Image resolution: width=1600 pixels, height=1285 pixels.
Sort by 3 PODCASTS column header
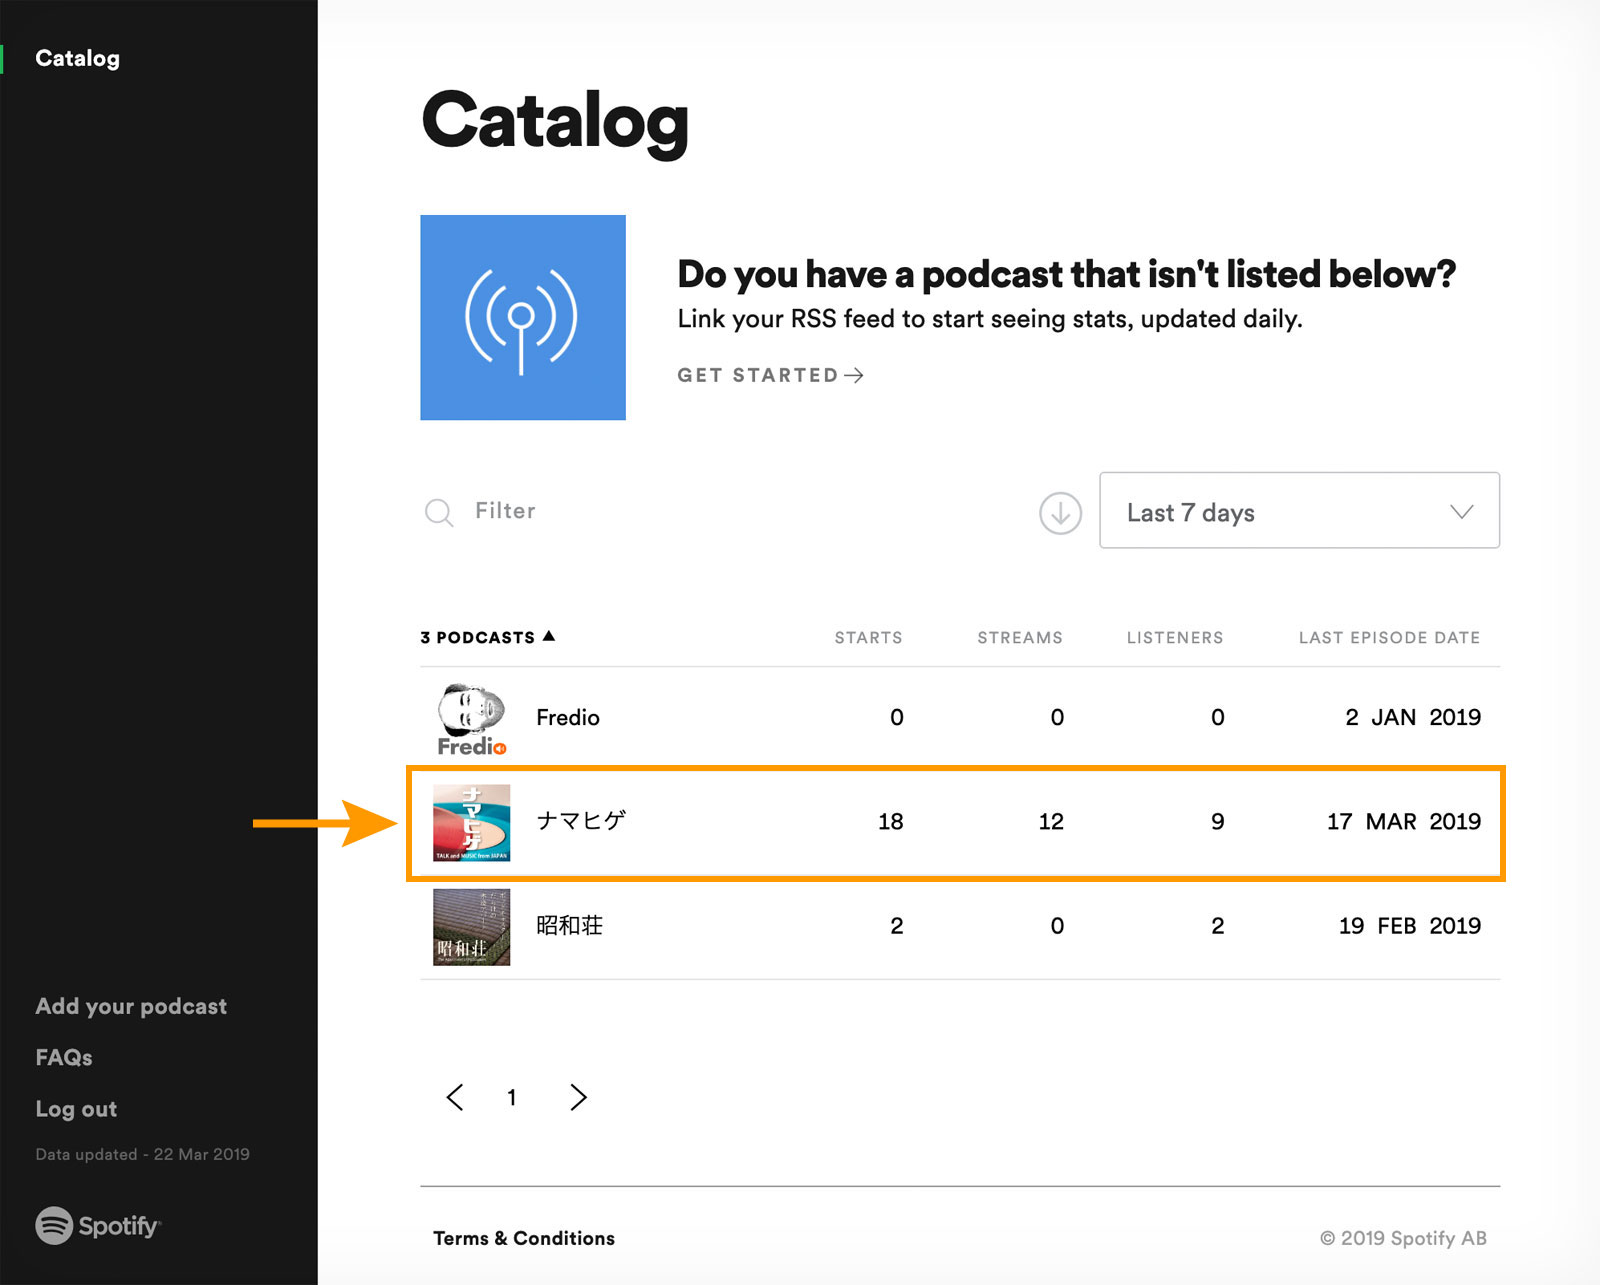(487, 637)
